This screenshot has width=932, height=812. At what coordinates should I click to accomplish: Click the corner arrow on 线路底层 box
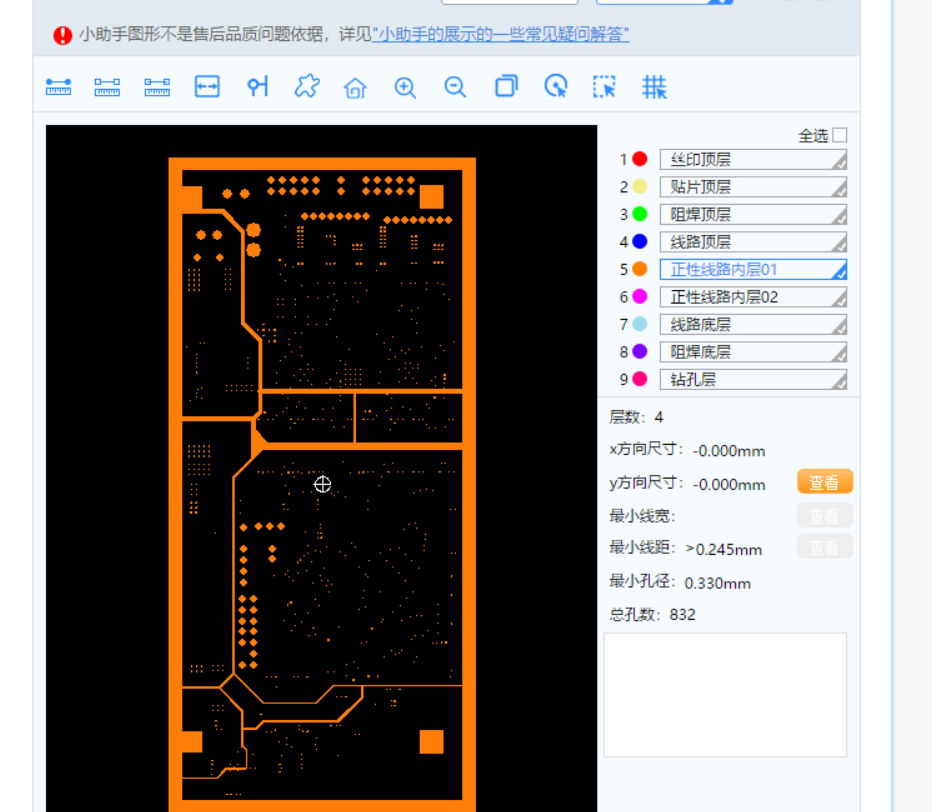coord(839,327)
